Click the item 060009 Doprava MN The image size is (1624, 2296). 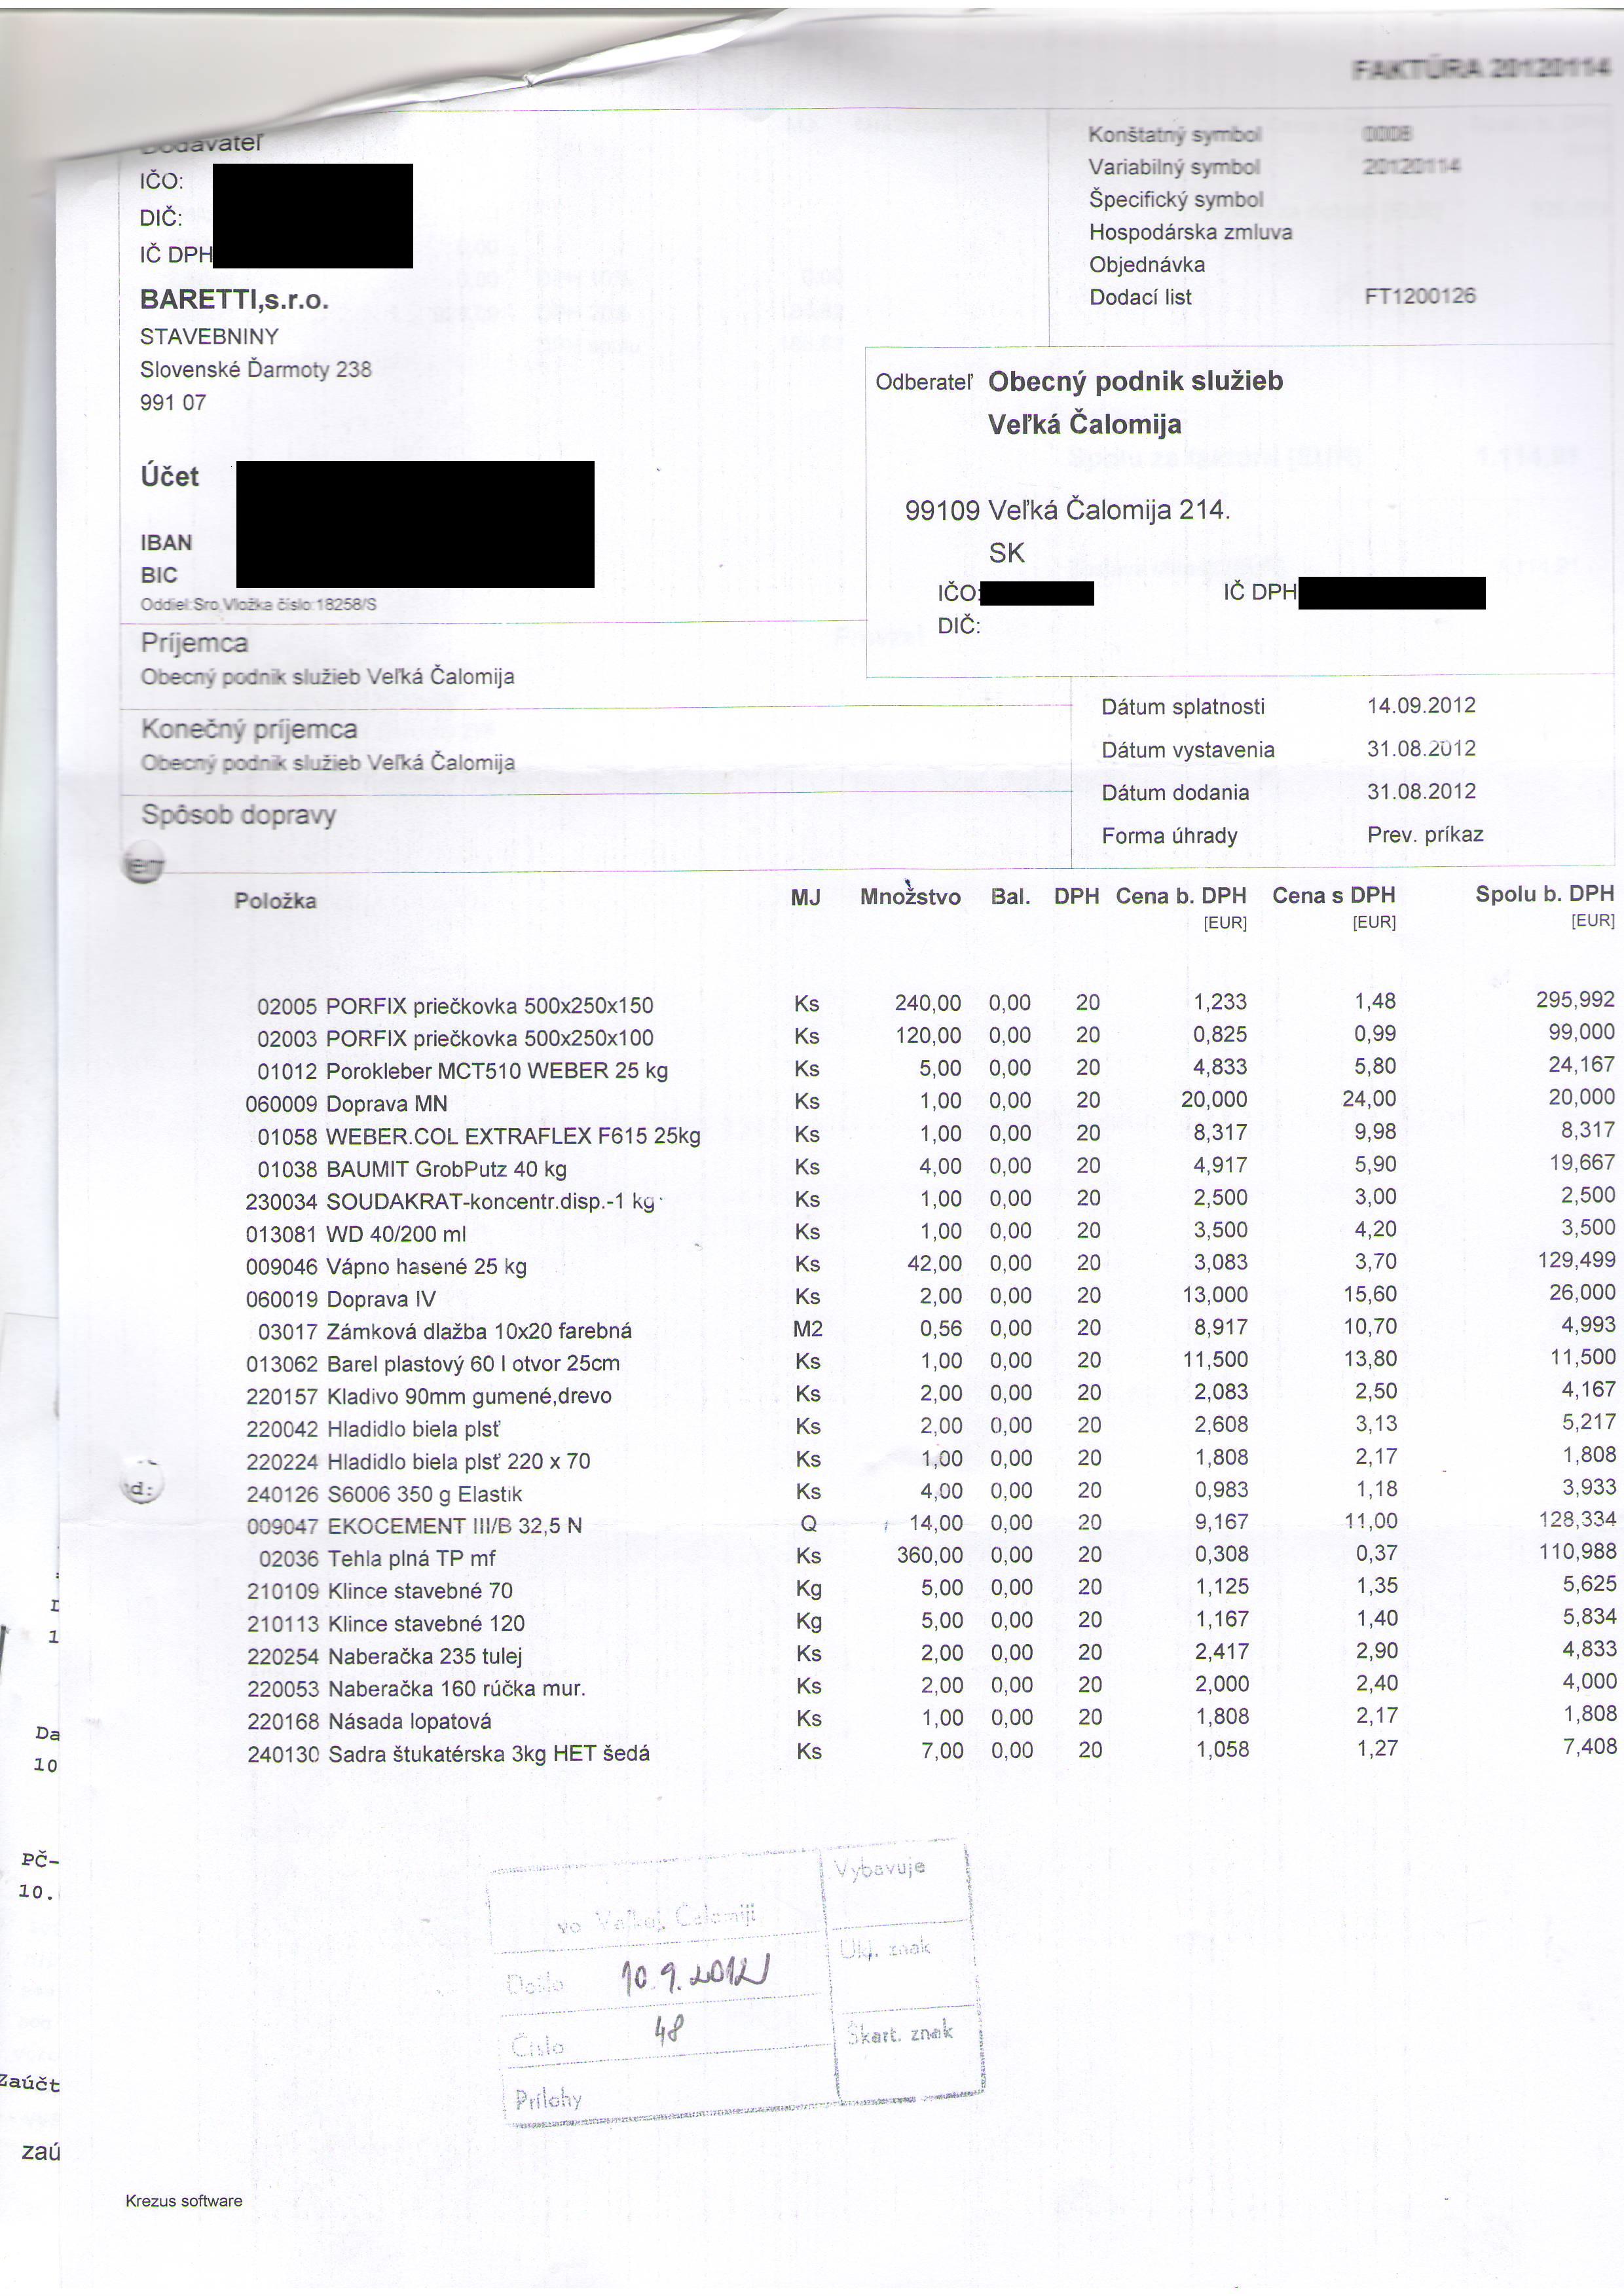pos(346,1103)
